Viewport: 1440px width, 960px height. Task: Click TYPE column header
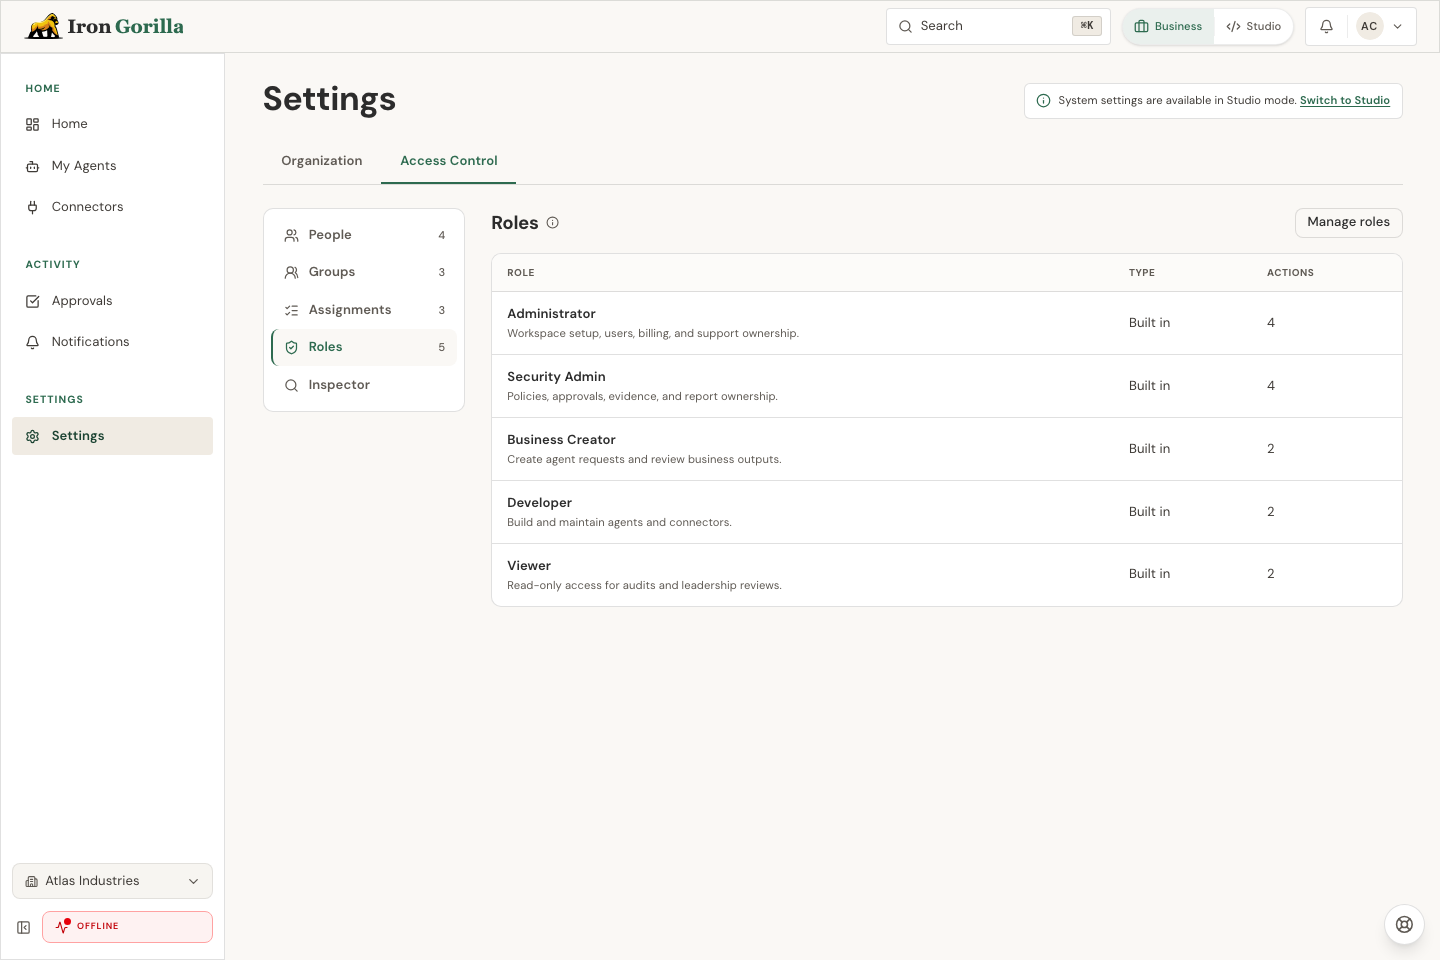[x=1142, y=273]
